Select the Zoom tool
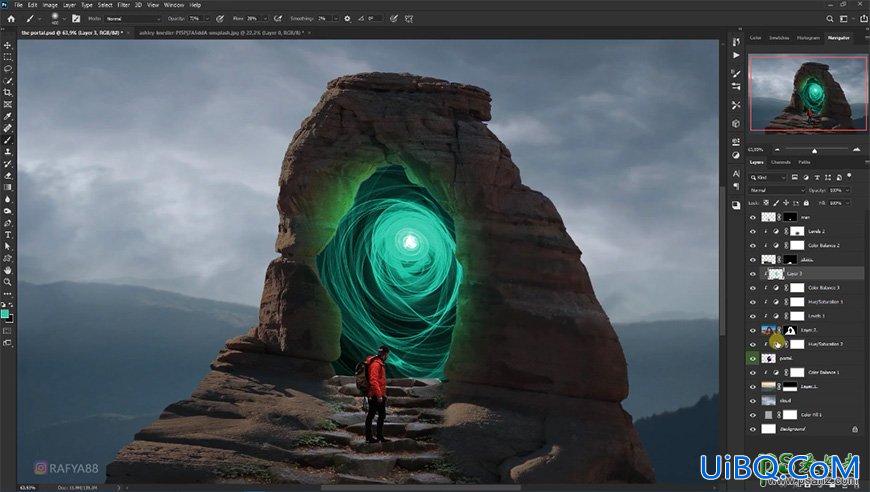 click(x=8, y=282)
